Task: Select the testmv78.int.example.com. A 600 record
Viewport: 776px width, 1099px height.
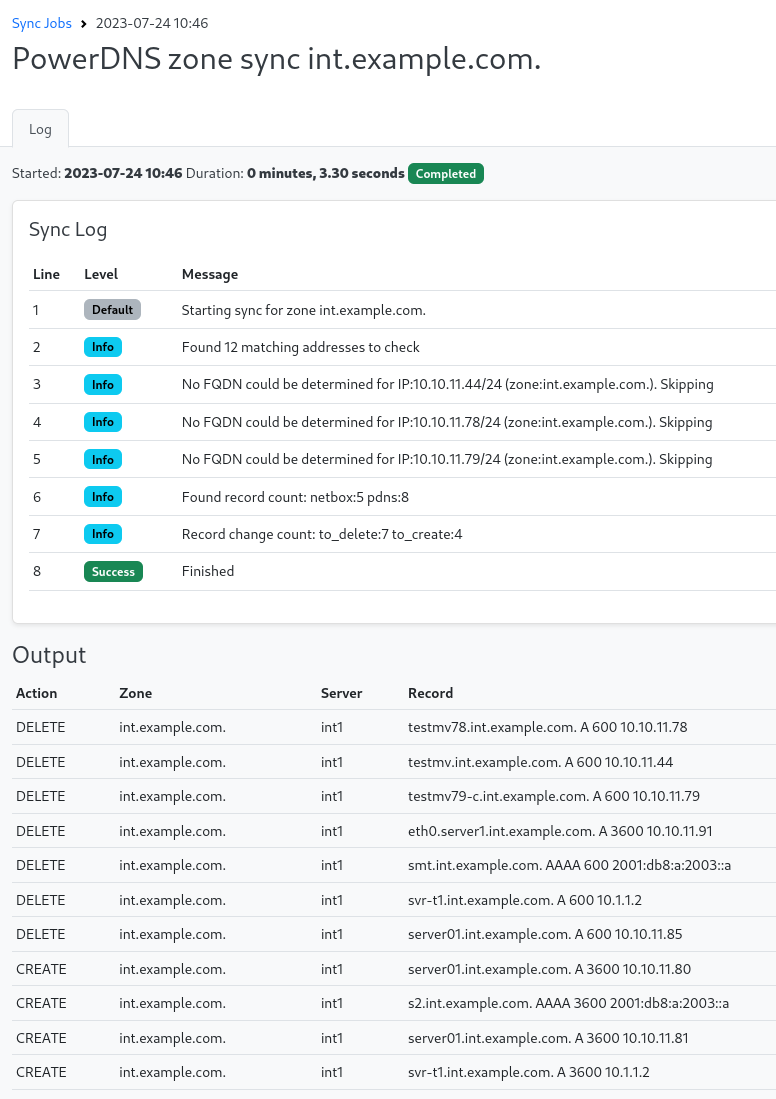Action: click(x=547, y=728)
